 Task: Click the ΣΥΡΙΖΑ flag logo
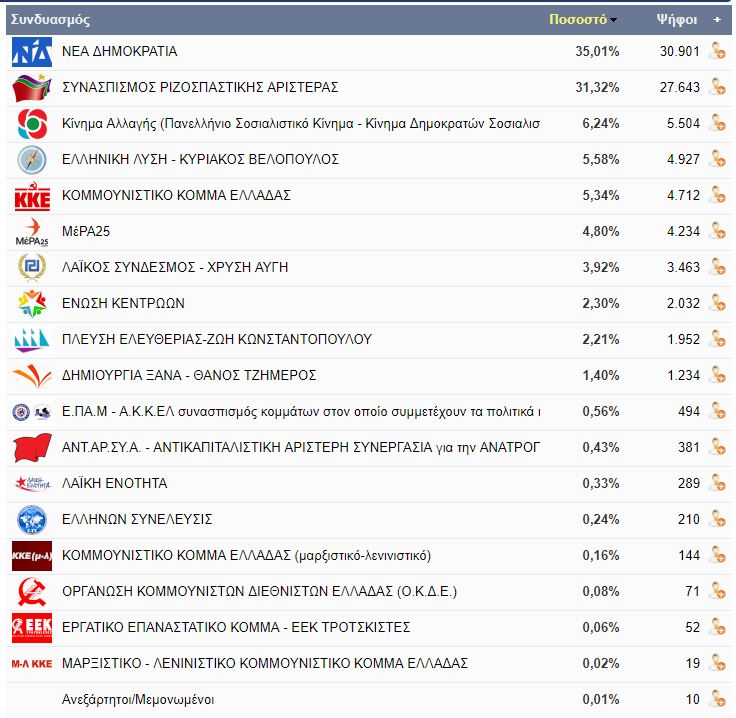click(32, 88)
